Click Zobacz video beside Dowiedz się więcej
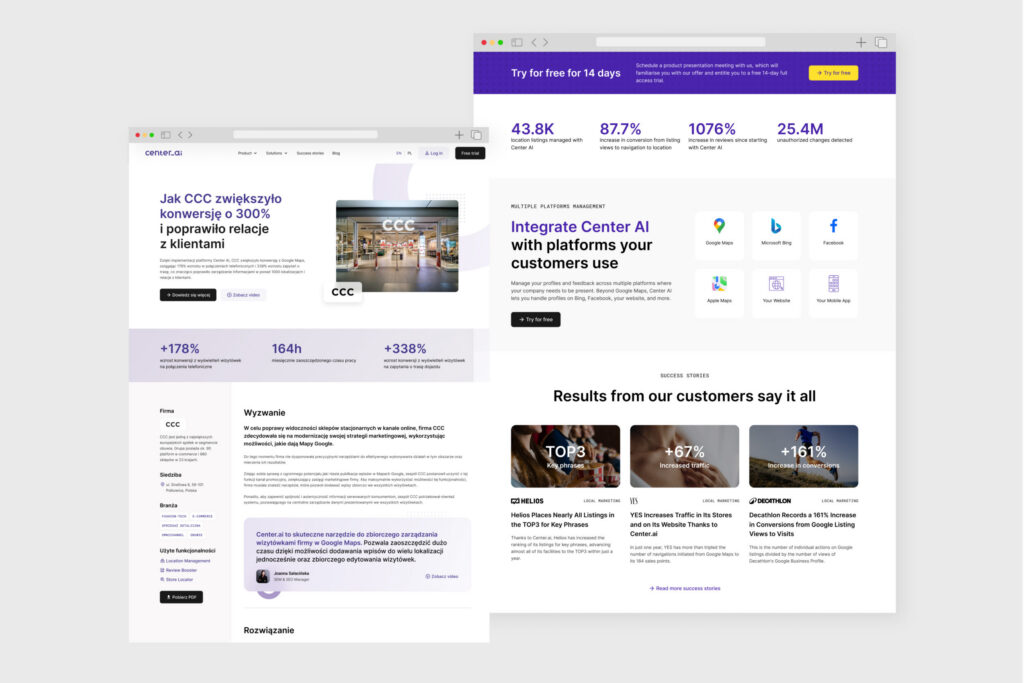1024x683 pixels. (244, 295)
